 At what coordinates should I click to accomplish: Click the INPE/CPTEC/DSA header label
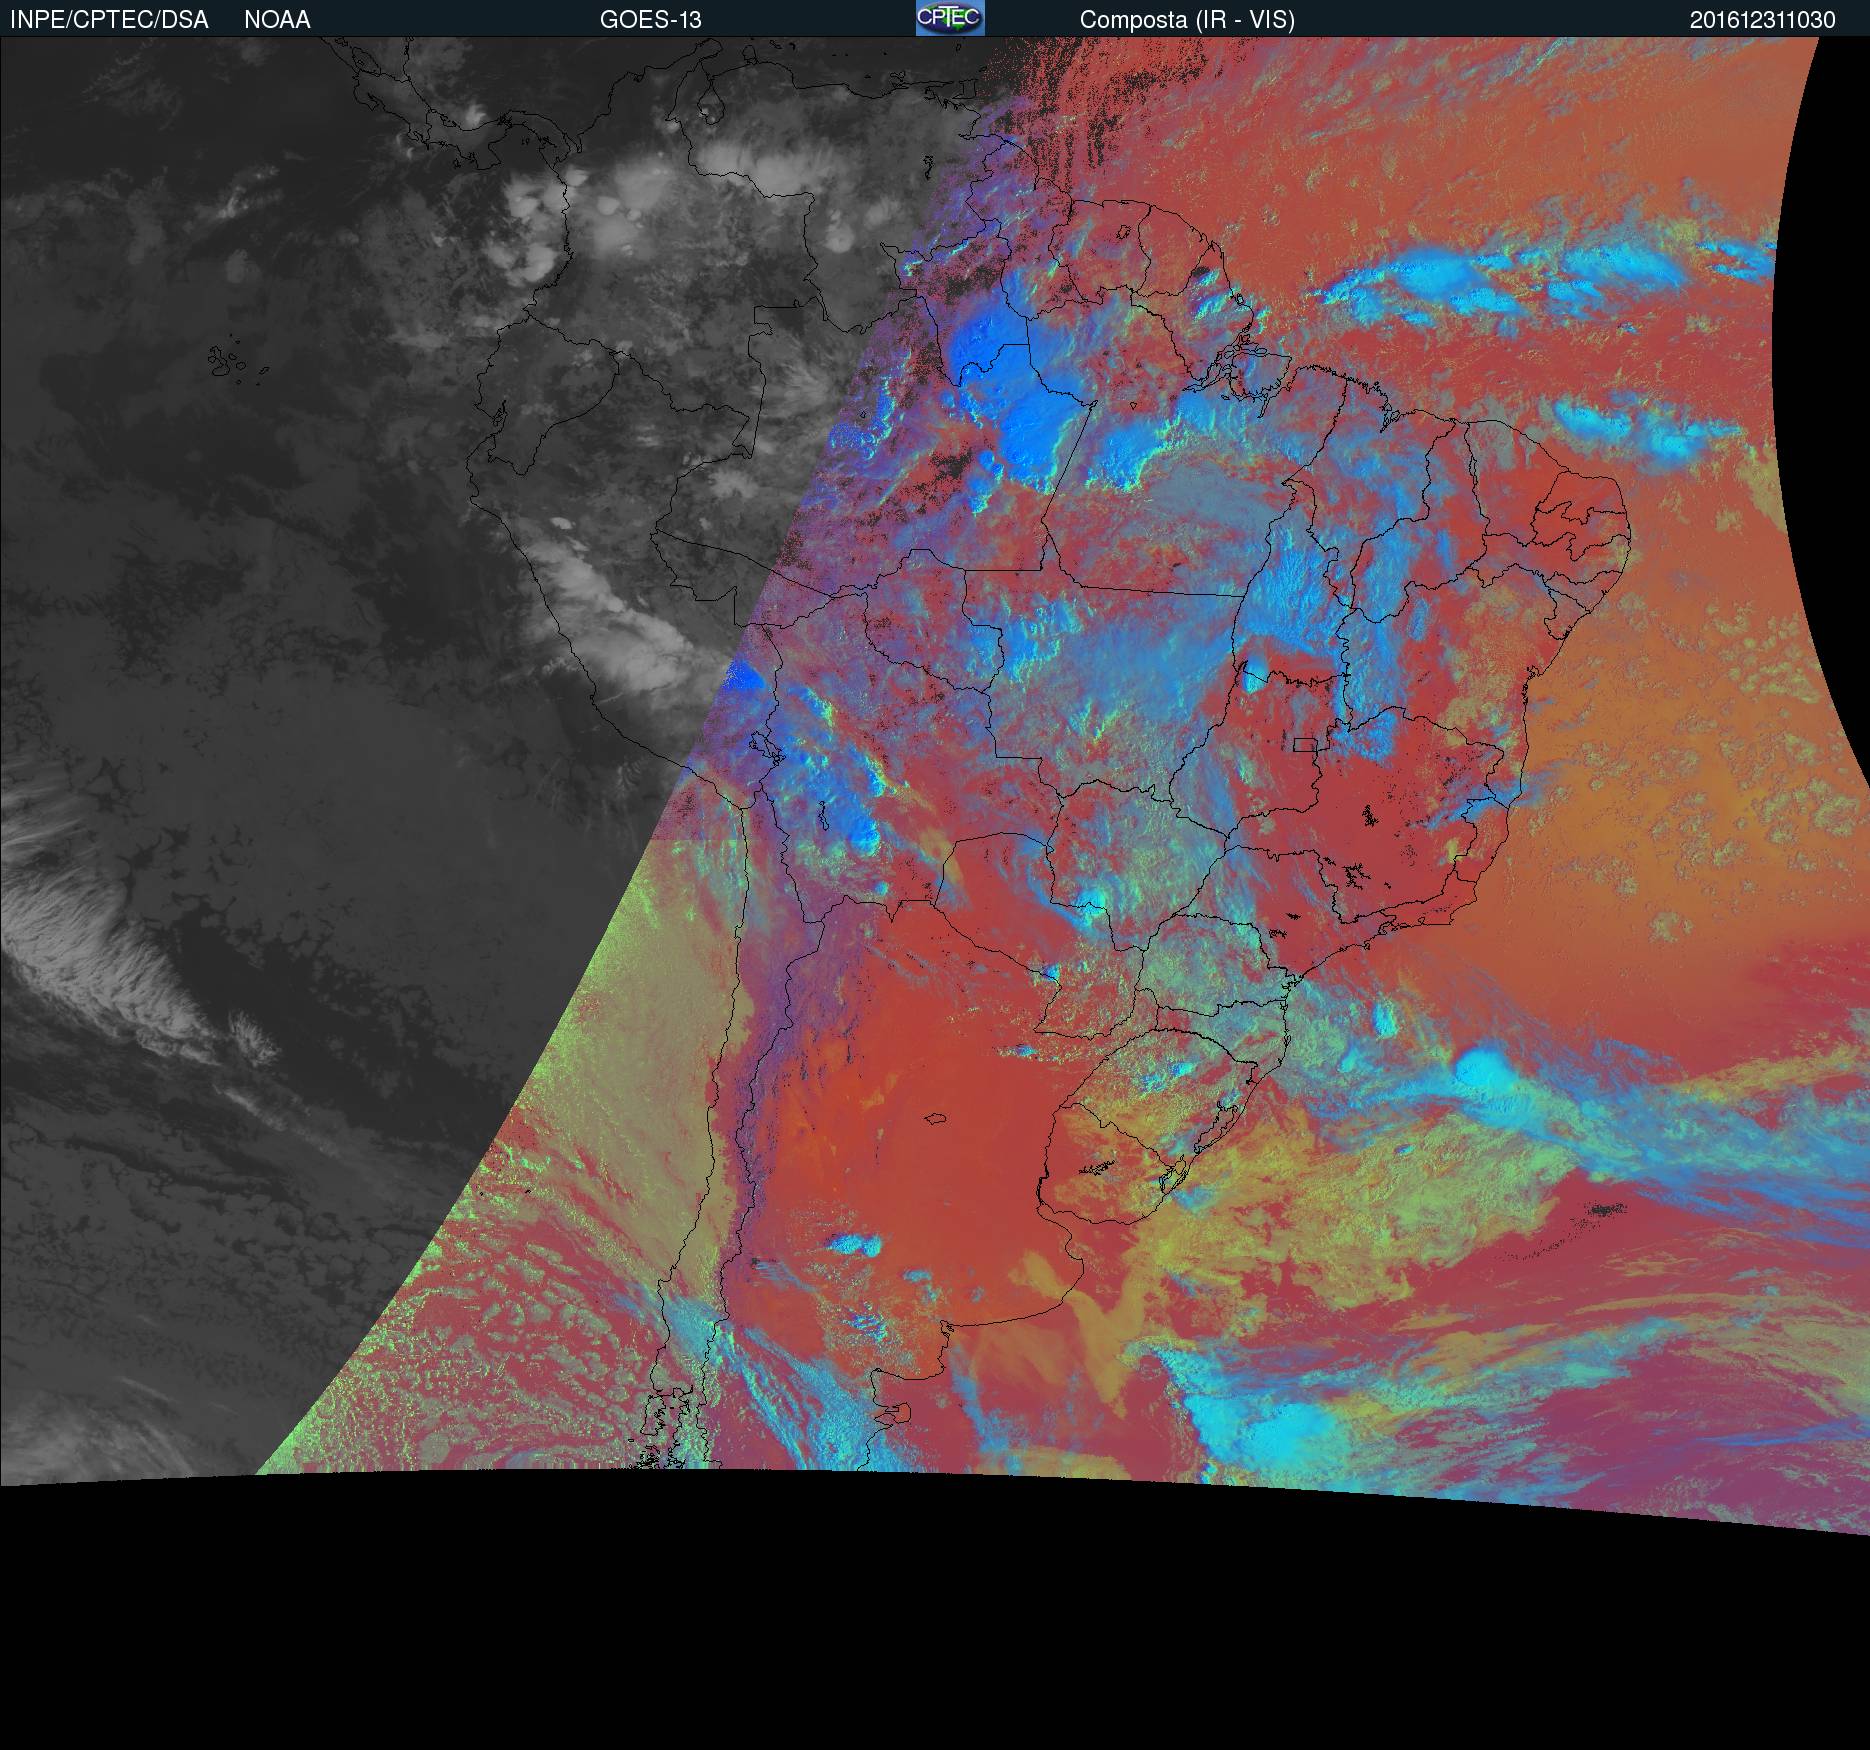[x=109, y=20]
